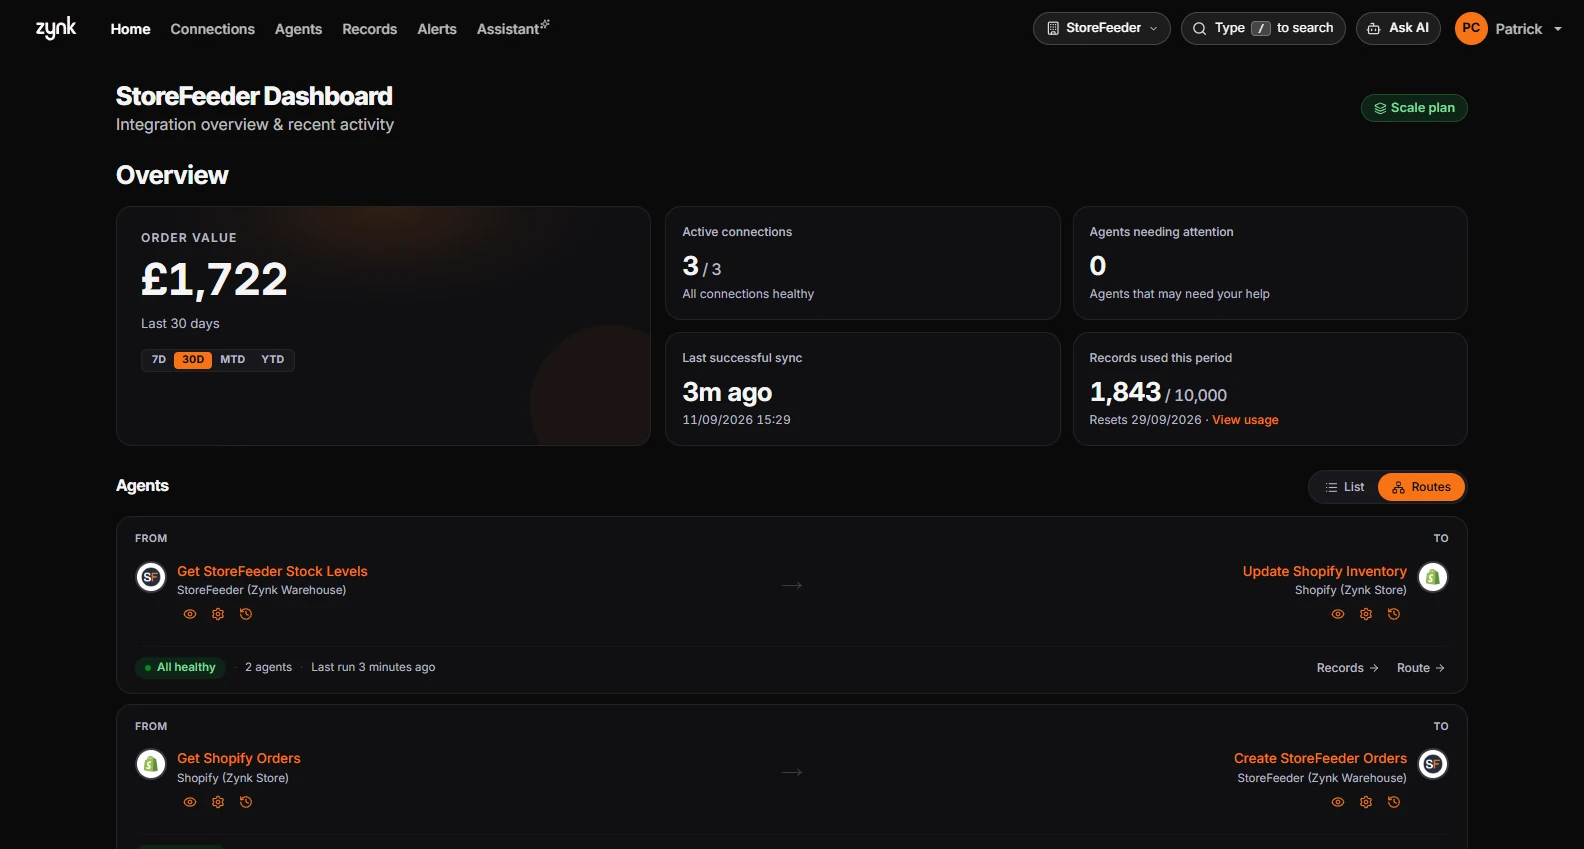Open history icon under Get Shopify Orders

[246, 802]
